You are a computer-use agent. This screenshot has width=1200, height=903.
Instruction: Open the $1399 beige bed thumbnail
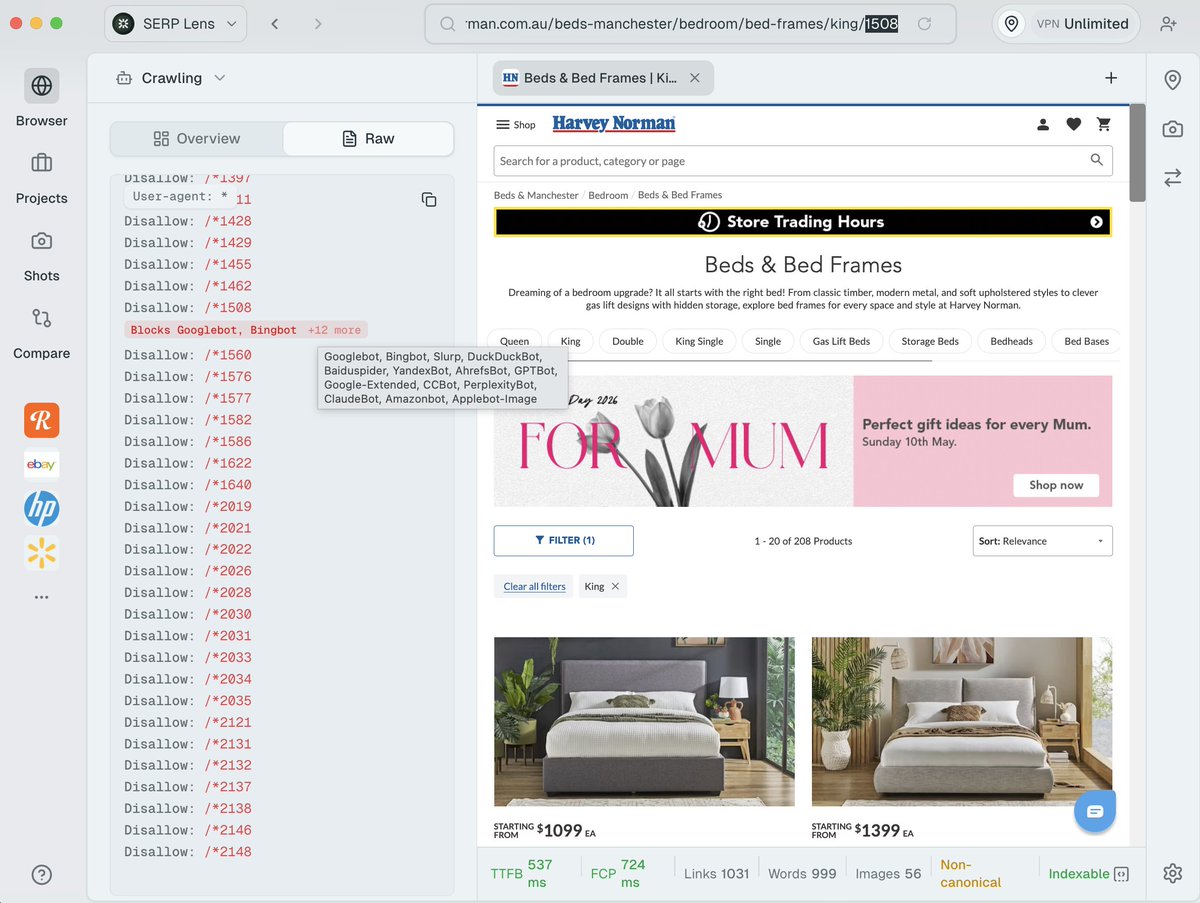tap(962, 721)
